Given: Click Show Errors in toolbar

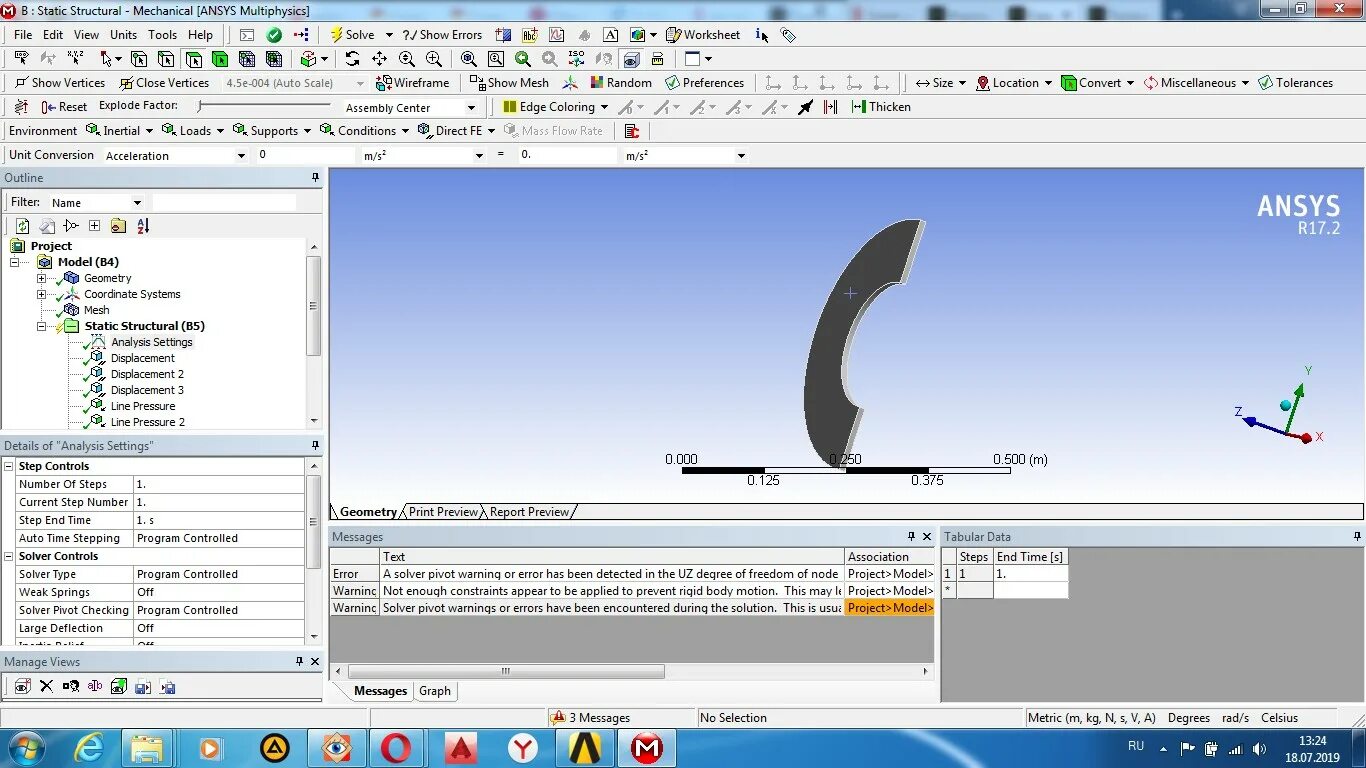Looking at the screenshot, I should [x=442, y=34].
